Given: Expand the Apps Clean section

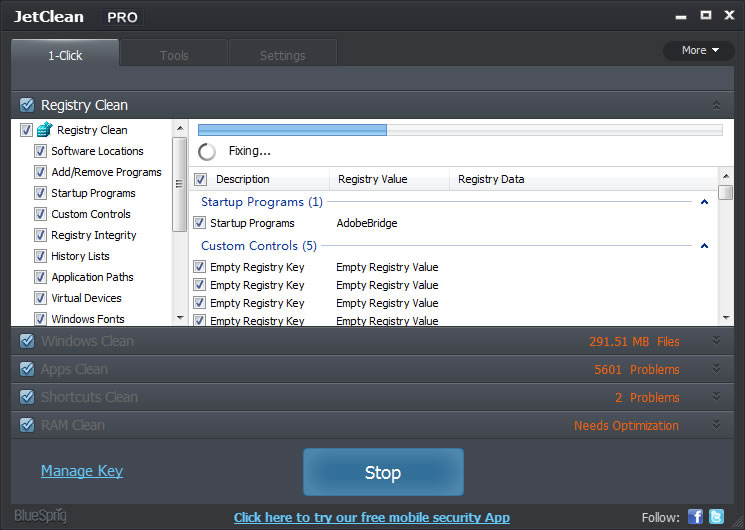Looking at the screenshot, I should (716, 369).
